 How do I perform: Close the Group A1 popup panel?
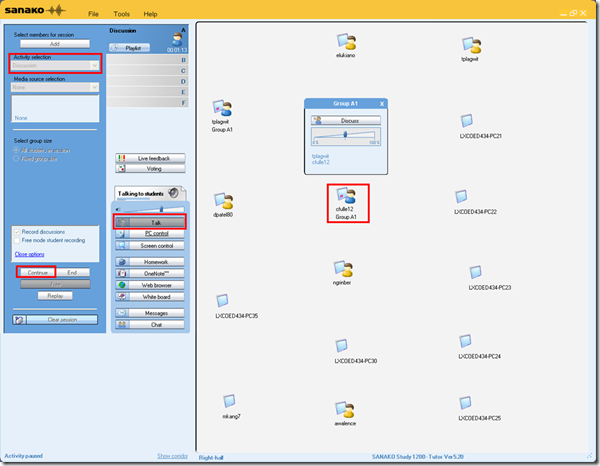point(382,103)
